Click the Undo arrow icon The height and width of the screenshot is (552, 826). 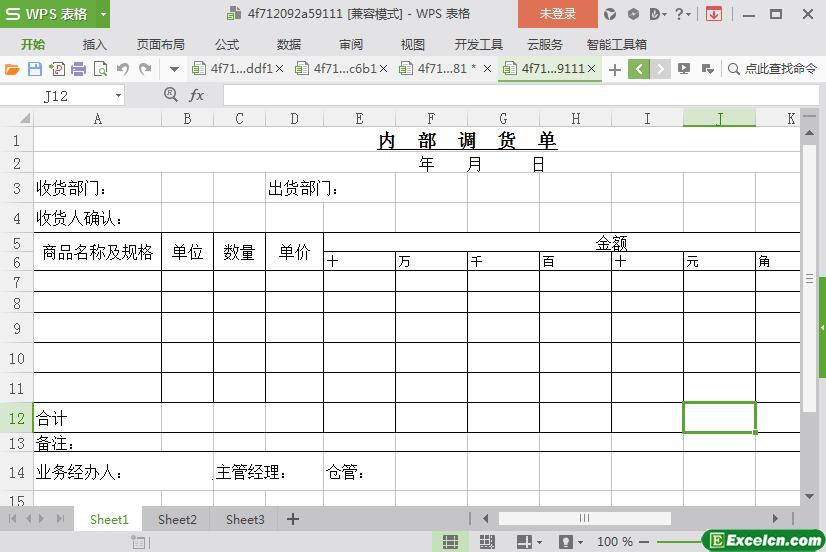[123, 69]
